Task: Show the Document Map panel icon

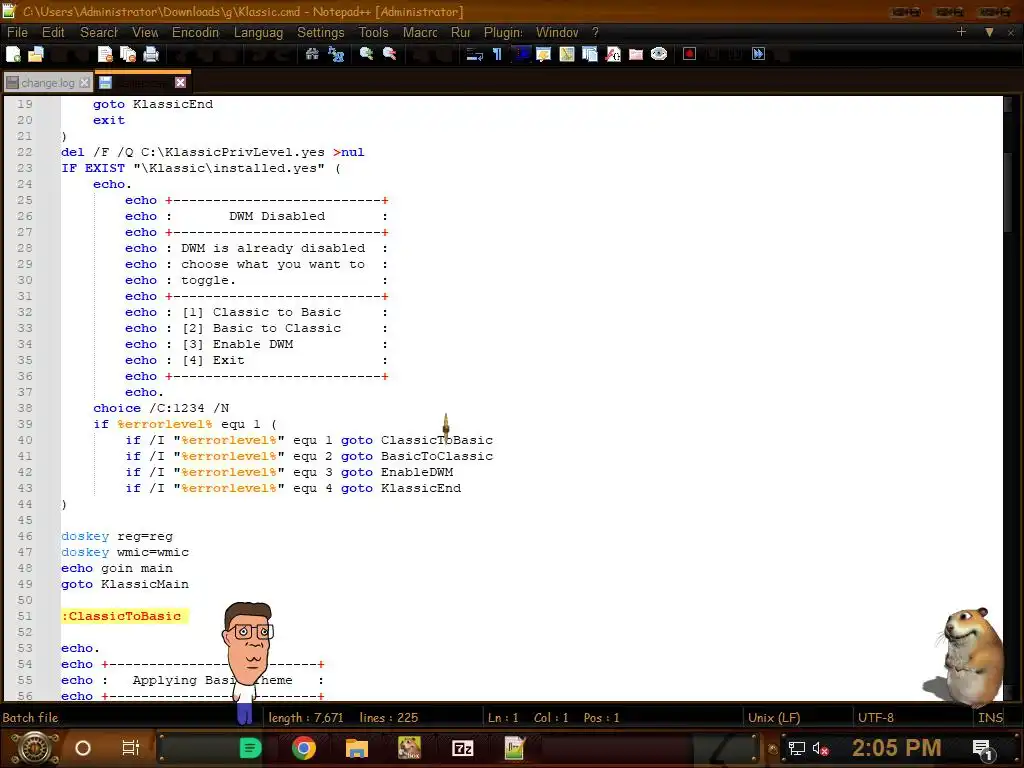Action: tap(567, 54)
